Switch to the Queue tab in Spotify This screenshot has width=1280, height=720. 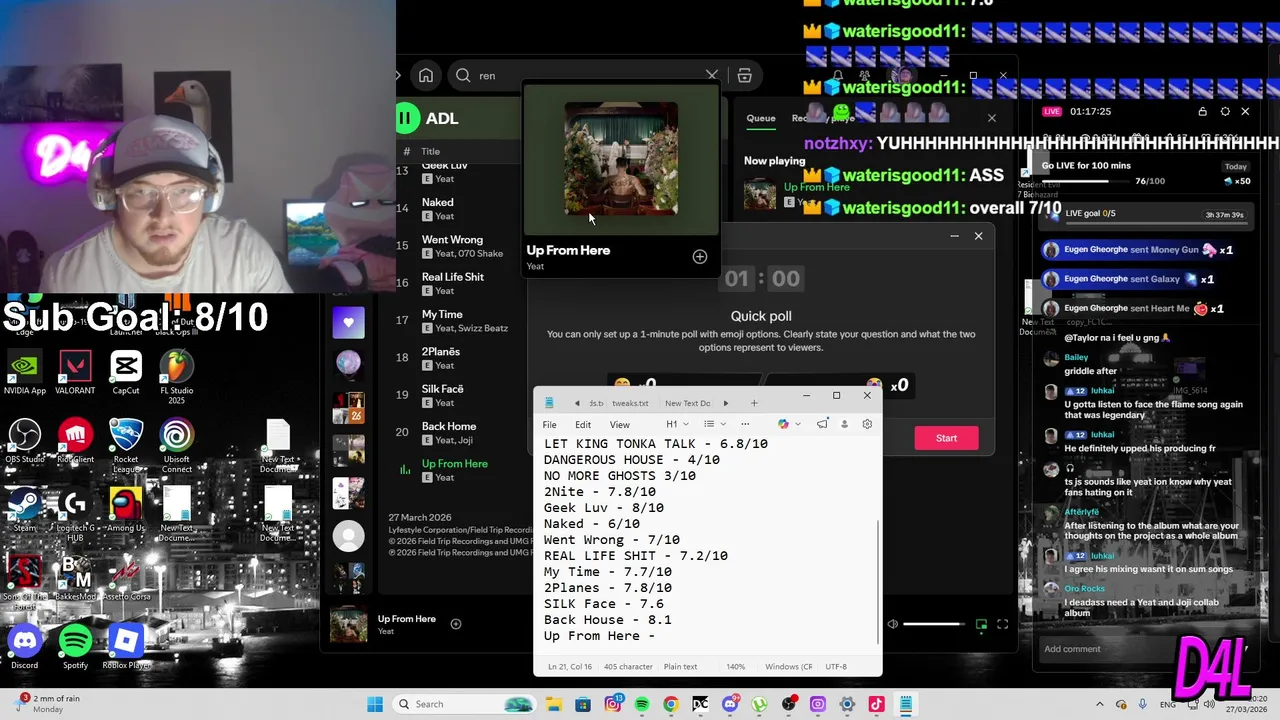click(760, 118)
